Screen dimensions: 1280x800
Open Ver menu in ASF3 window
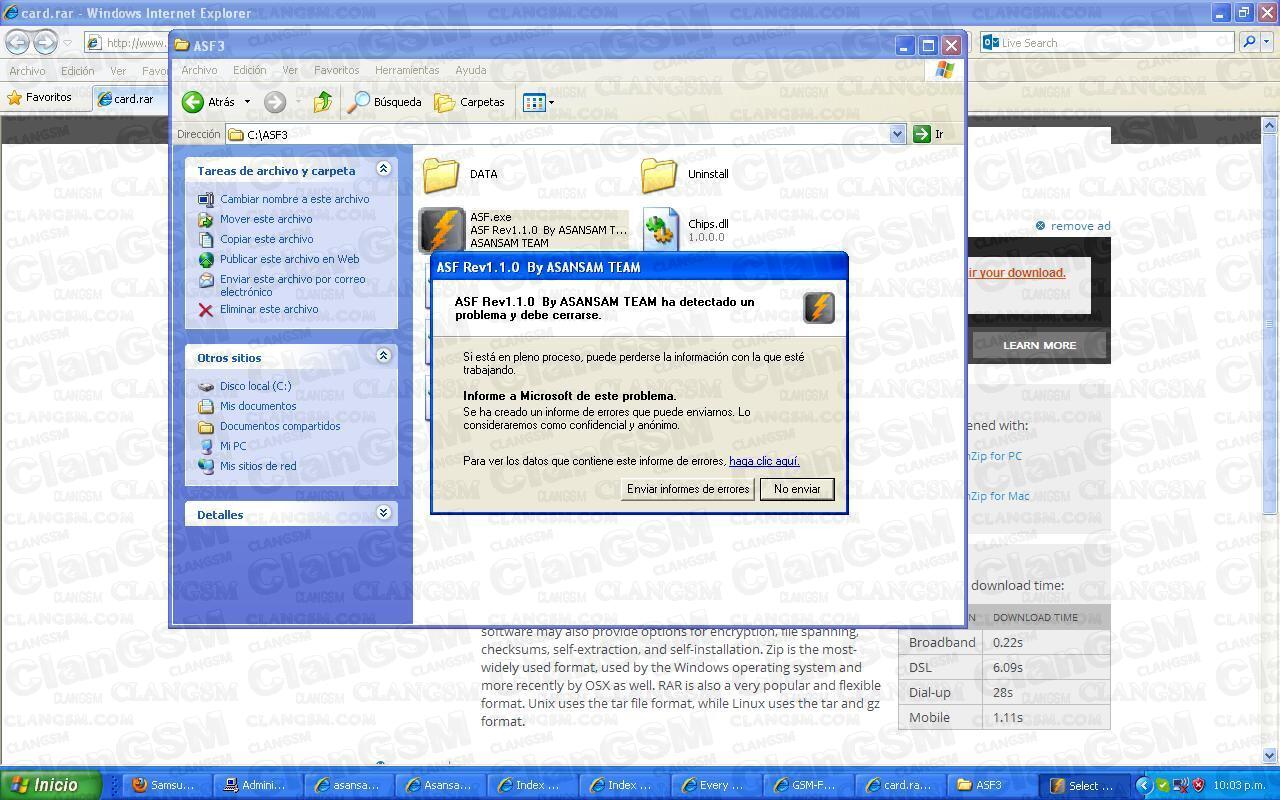pos(290,70)
